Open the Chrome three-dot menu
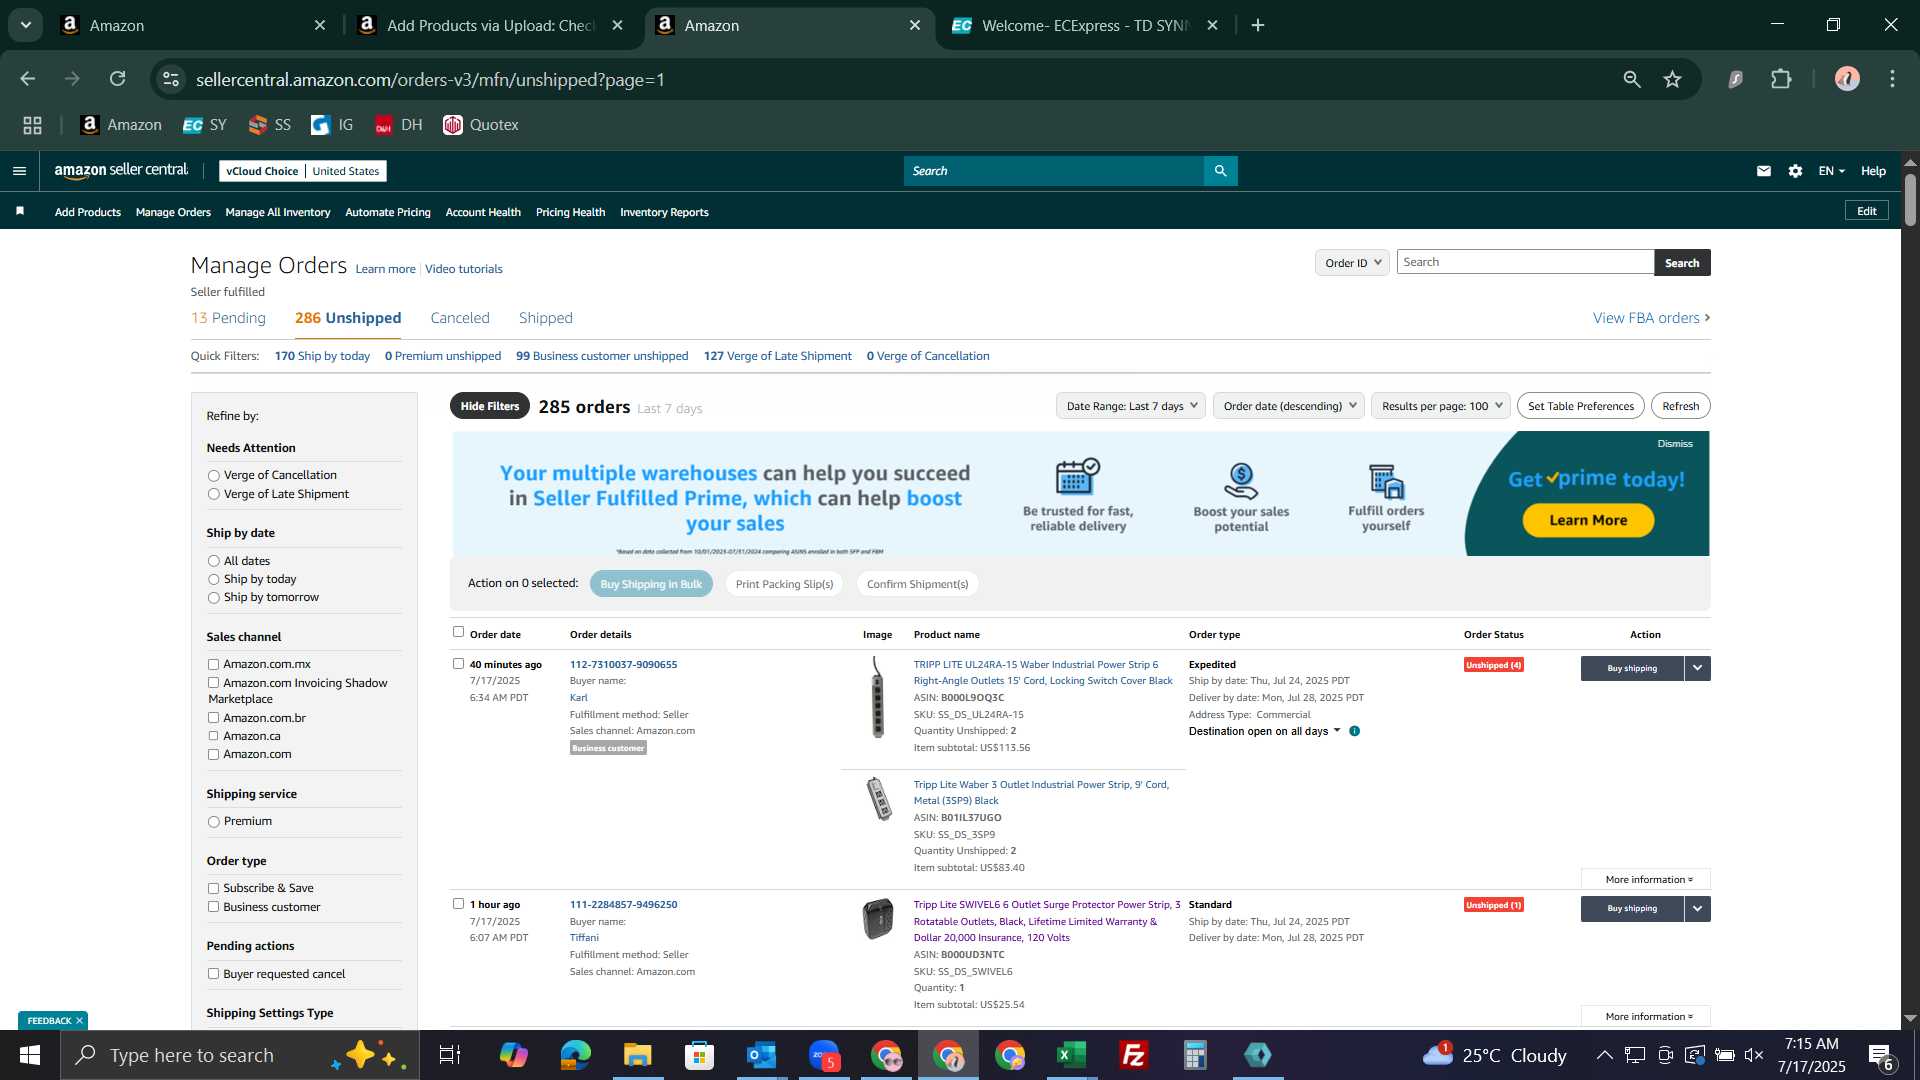This screenshot has height=1080, width=1920. pos(1892,79)
